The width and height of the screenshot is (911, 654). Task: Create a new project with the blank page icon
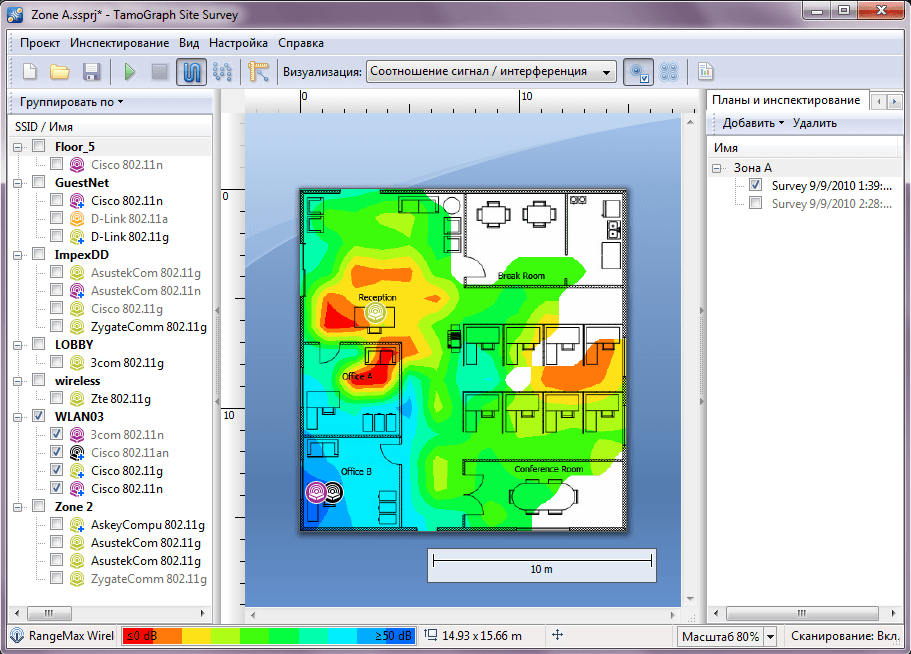pyautogui.click(x=29, y=72)
